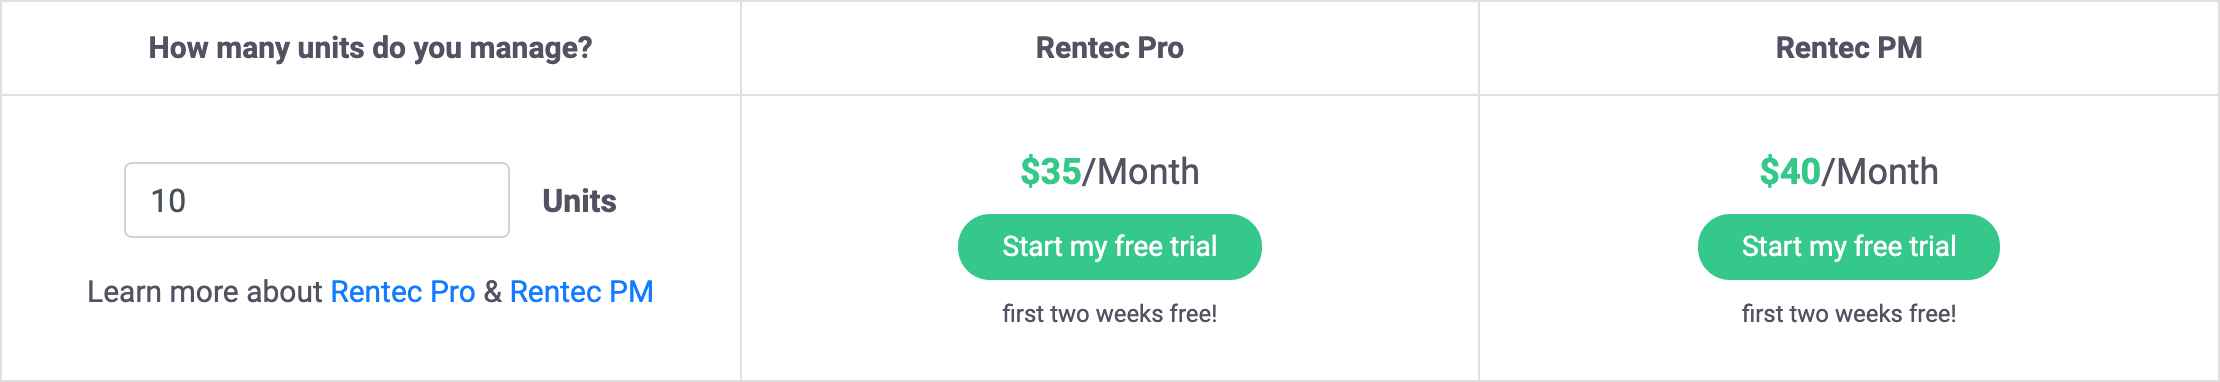Place cursor on the value 10 in units box

[x=168, y=201]
